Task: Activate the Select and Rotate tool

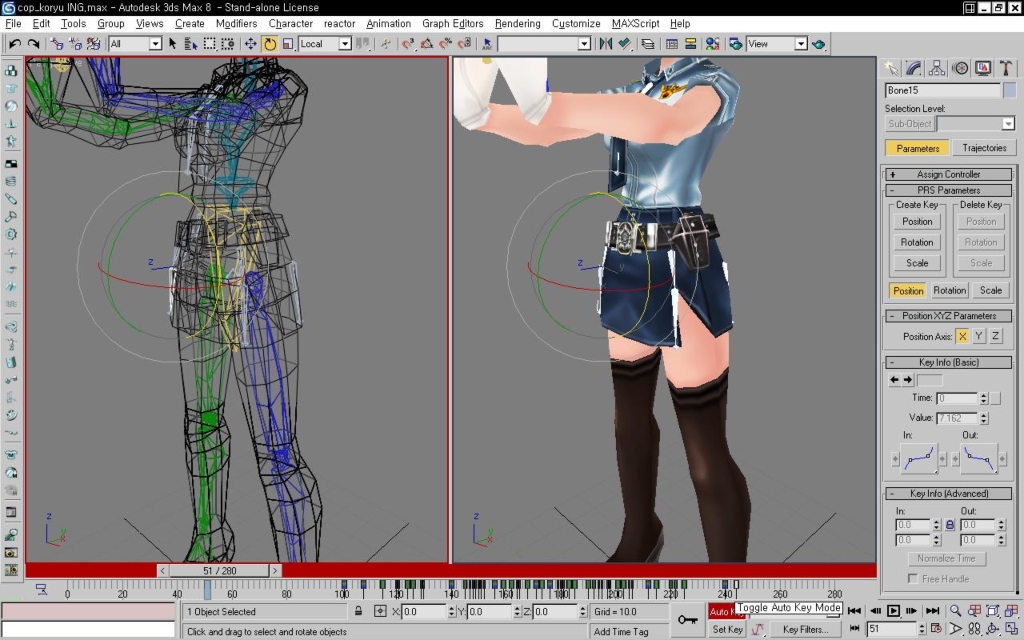Action: (269, 44)
